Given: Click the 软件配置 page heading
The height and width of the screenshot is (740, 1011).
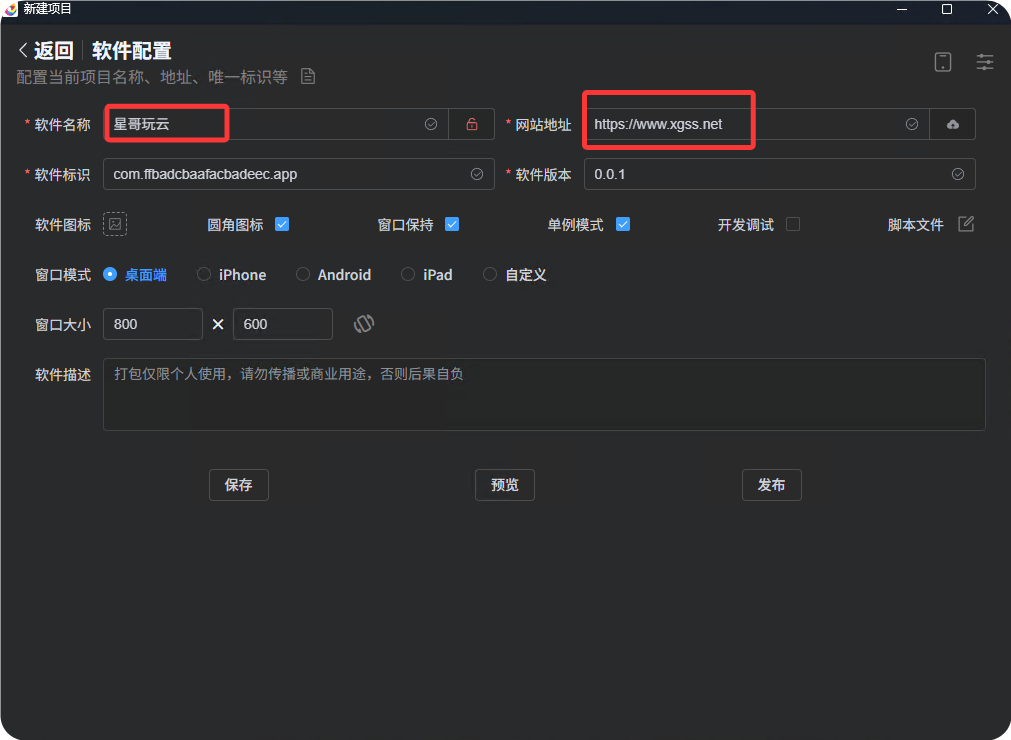Looking at the screenshot, I should (132, 50).
